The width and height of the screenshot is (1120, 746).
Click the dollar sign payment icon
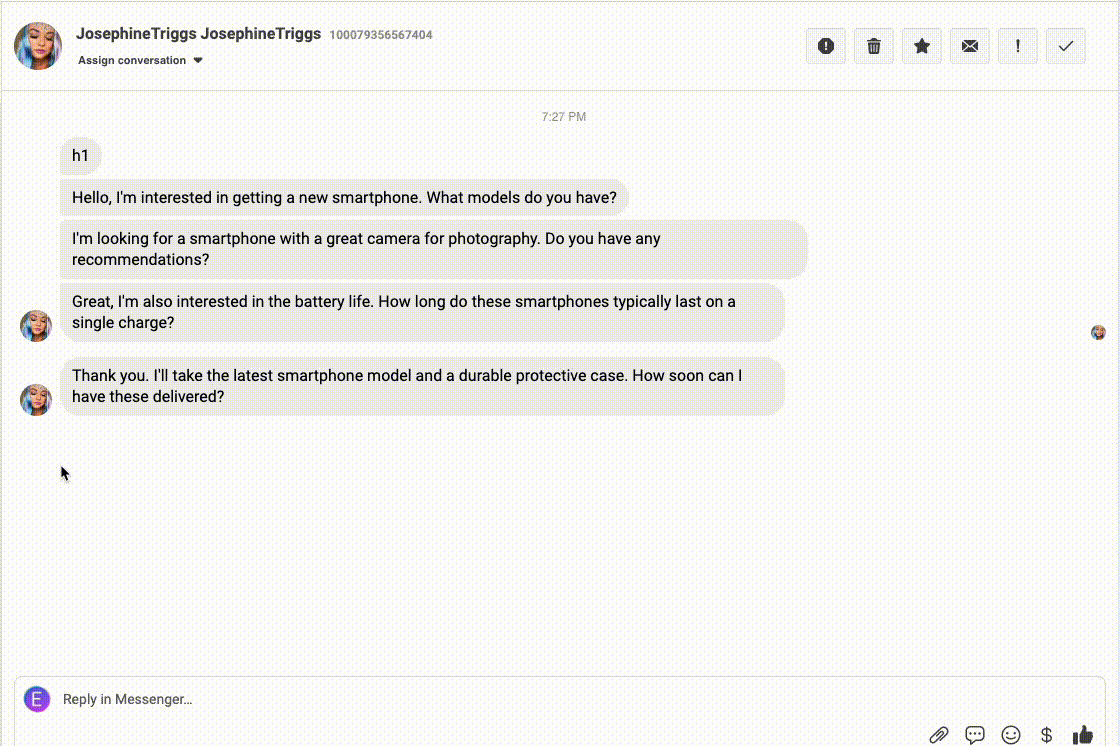tap(1047, 734)
